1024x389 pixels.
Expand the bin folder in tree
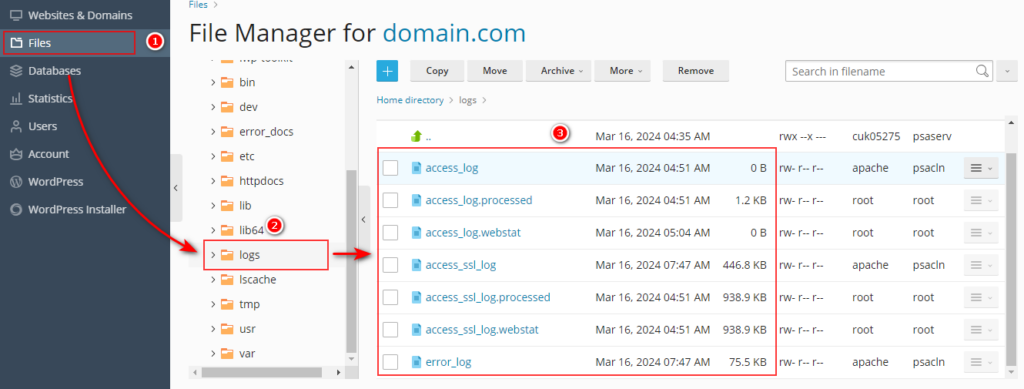213,82
